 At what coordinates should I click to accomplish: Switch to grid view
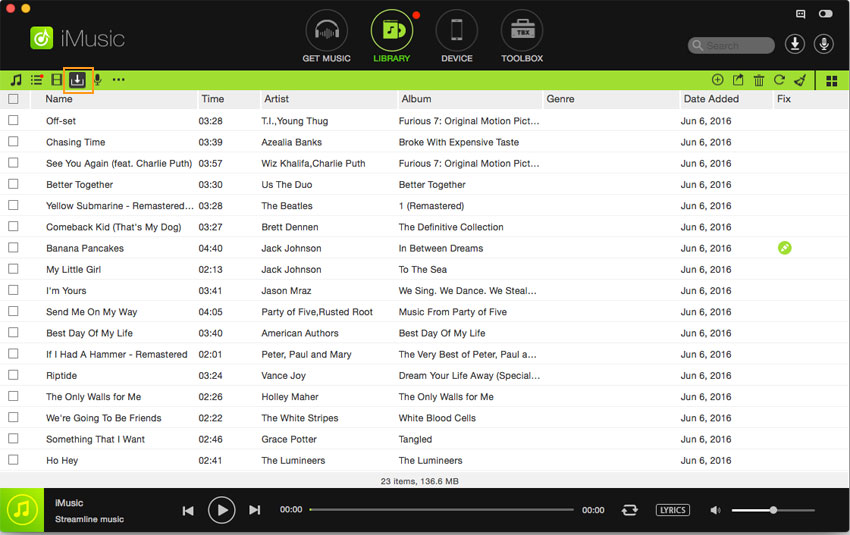click(x=832, y=81)
